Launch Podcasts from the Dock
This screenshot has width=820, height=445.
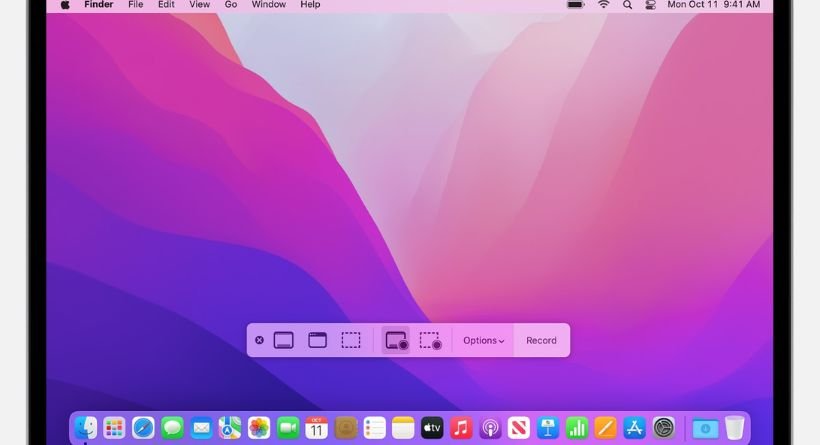(x=490, y=428)
